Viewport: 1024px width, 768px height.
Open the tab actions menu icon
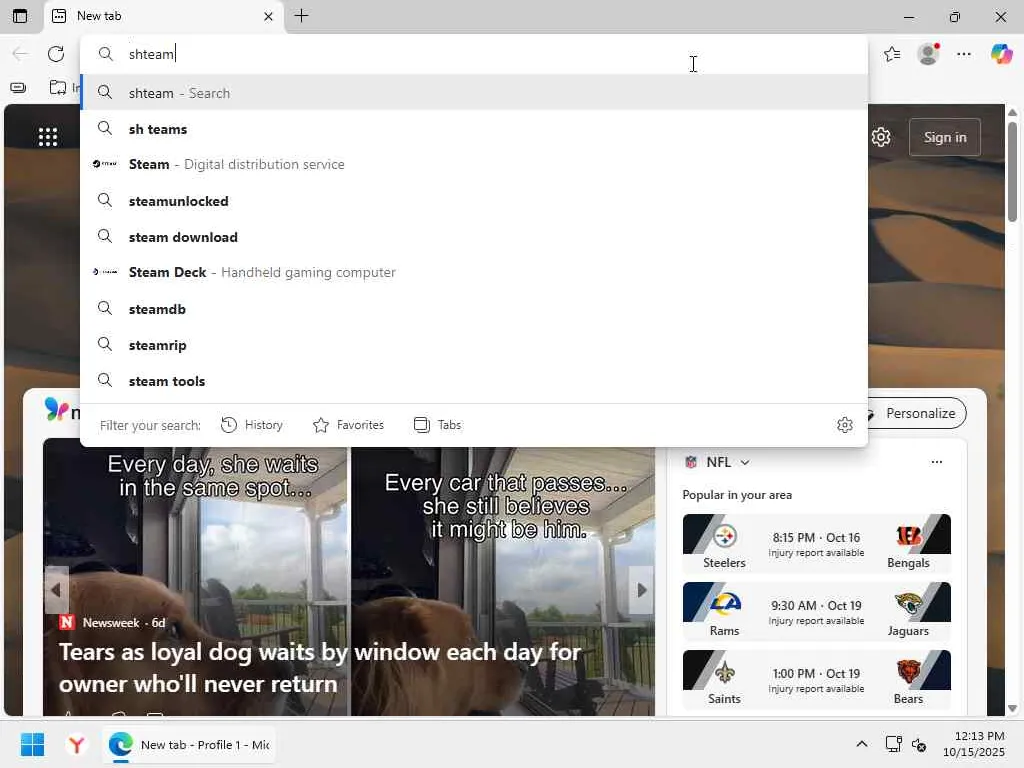[x=20, y=16]
